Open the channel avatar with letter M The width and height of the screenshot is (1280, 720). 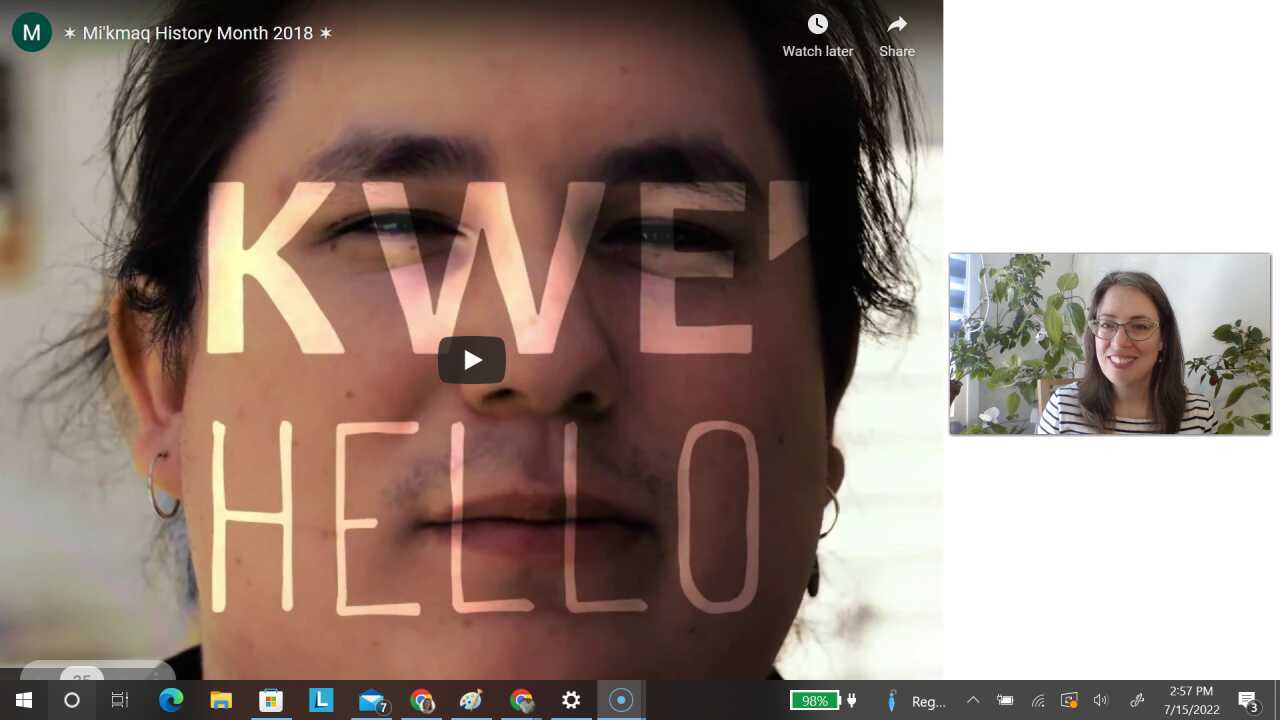[x=32, y=32]
